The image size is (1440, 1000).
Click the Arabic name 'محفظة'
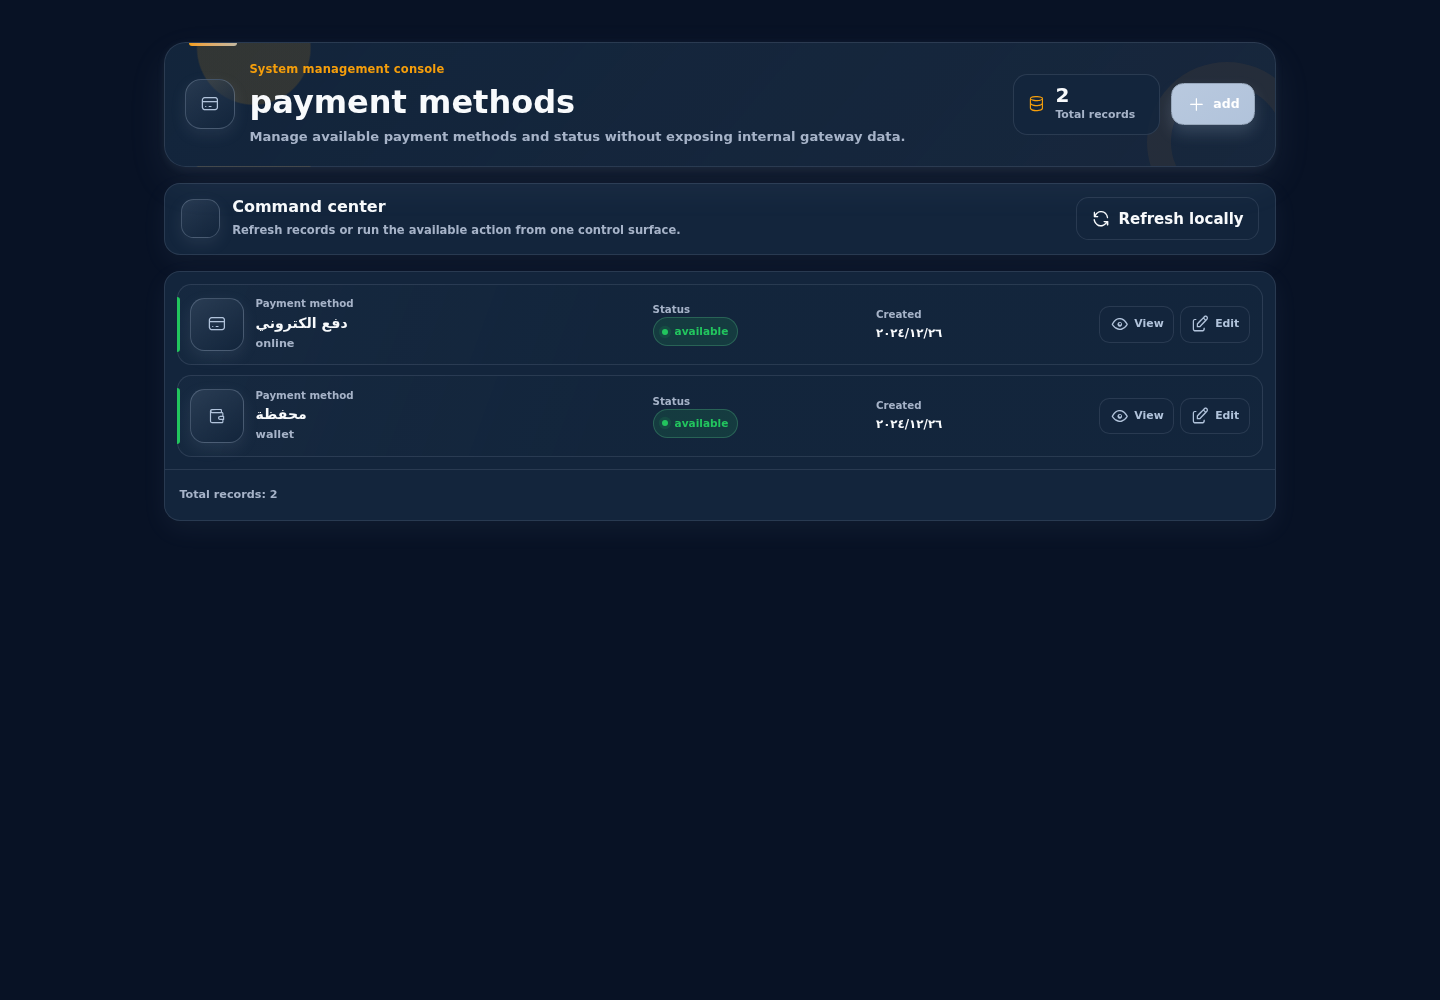281,414
